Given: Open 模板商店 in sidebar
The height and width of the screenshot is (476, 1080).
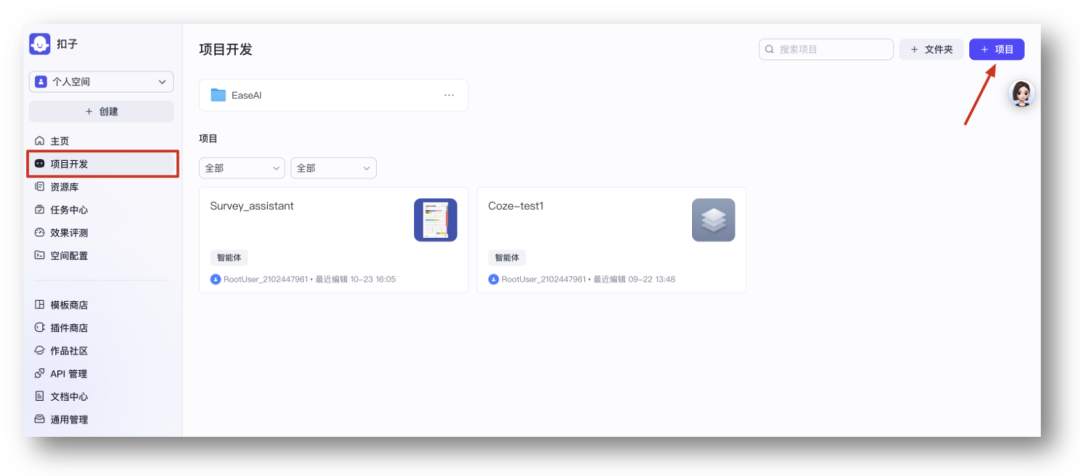Looking at the screenshot, I should [x=101, y=305].
